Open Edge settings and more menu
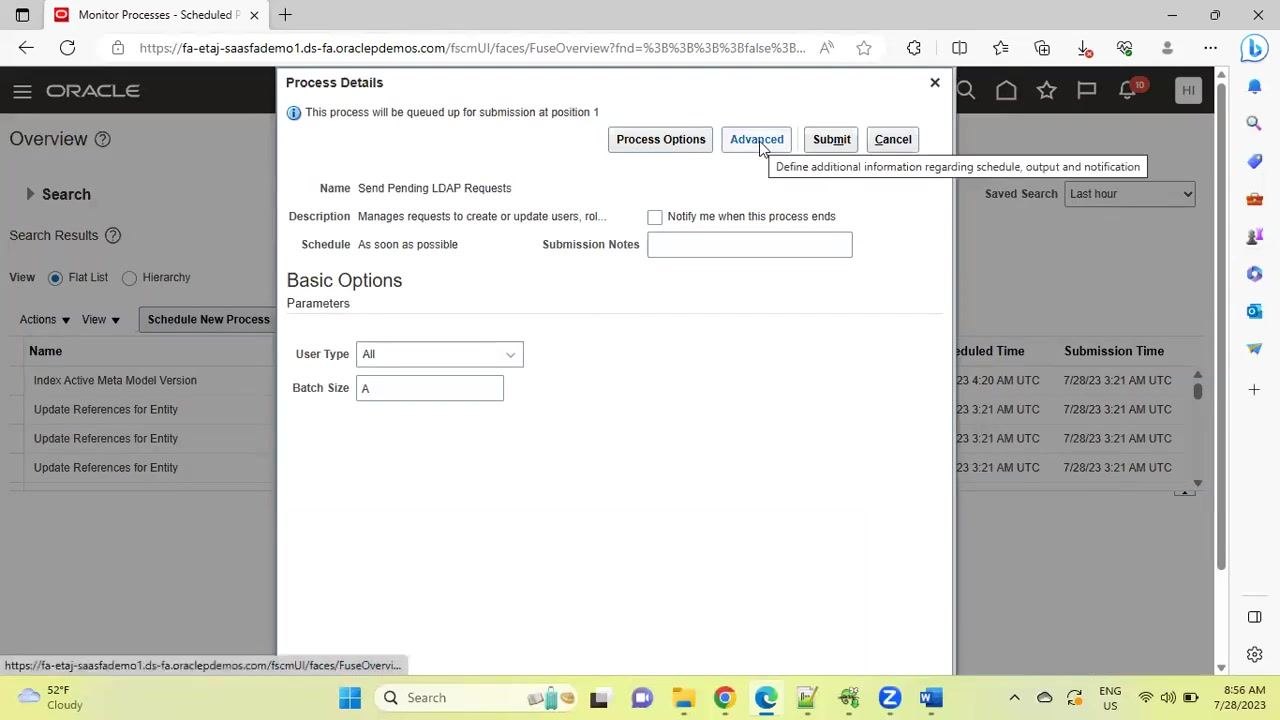Viewport: 1280px width, 720px height. click(x=1210, y=47)
